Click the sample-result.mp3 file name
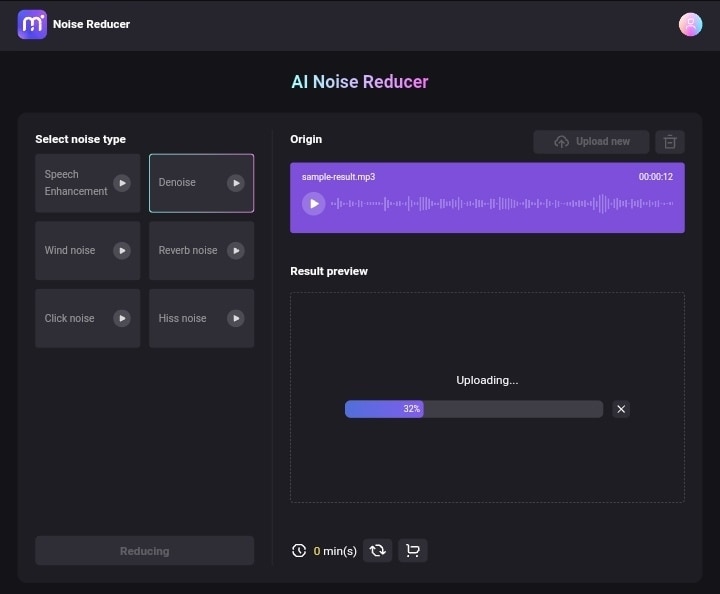 [338, 177]
